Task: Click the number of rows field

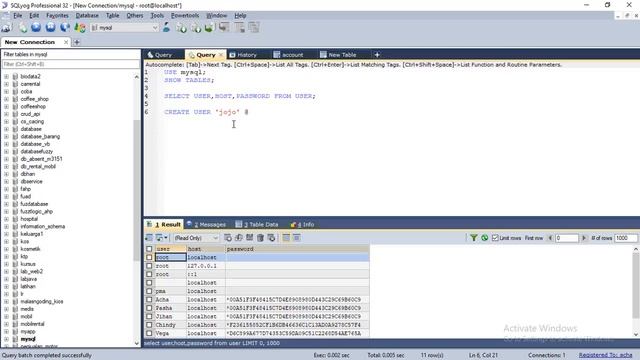Action: (626, 238)
